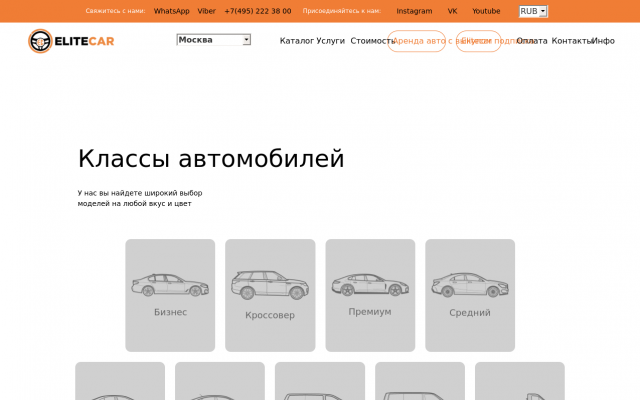Image resolution: width=640 pixels, height=400 pixels.
Task: Click the sedan icon above Бизнес
Action: [170, 285]
